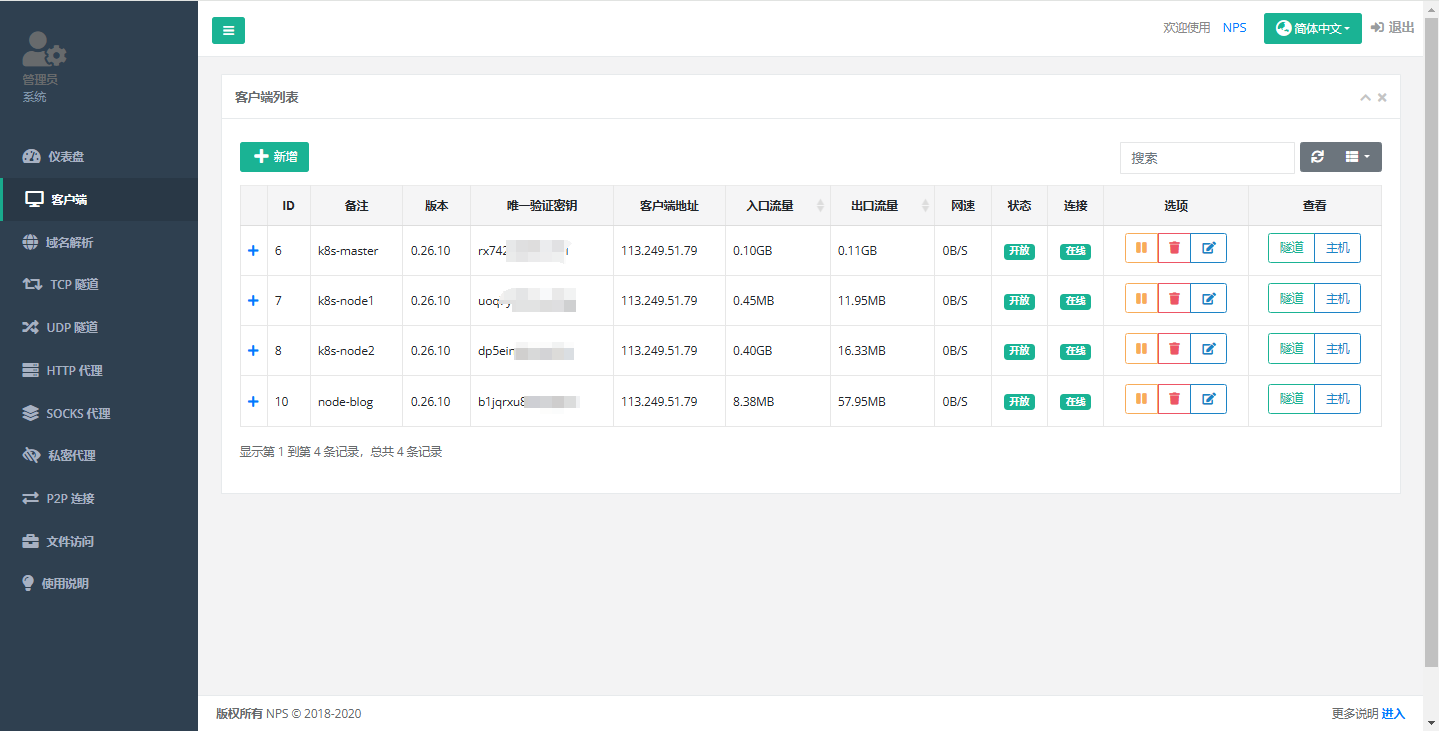This screenshot has height=731, width=1439.
Task: Edit the k8s-node2 client entry
Action: point(1208,349)
